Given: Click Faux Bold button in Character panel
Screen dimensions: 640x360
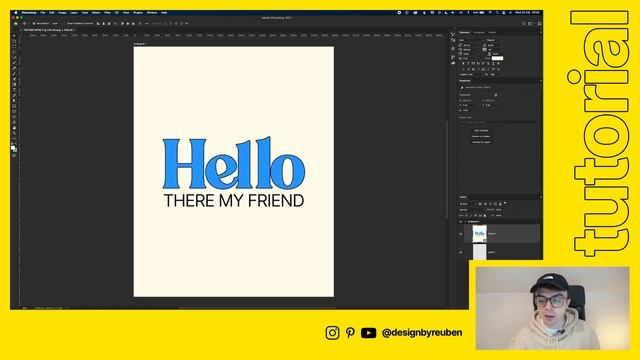Looking at the screenshot, I should coord(463,63).
